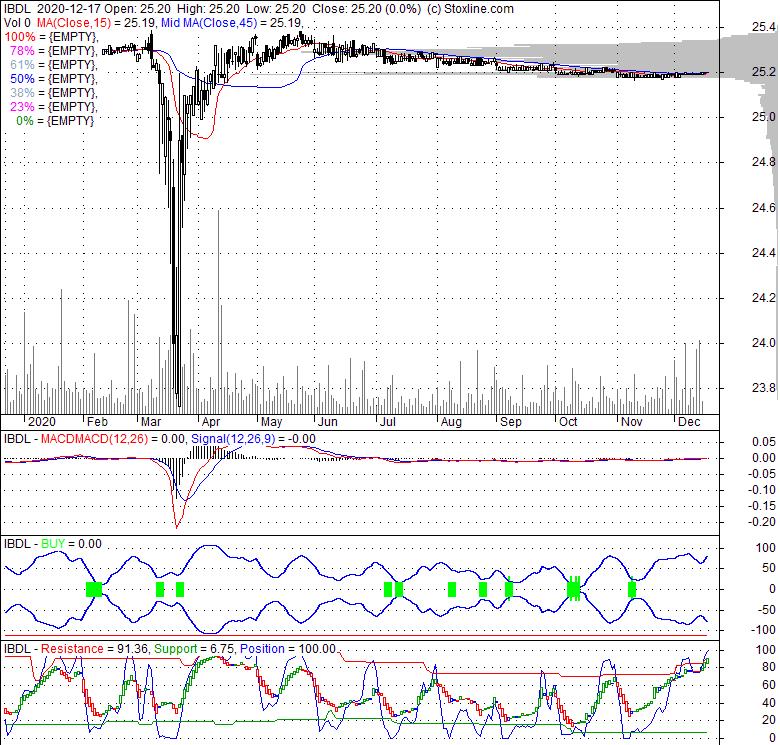
Task: Click the 38% = {EMPTY} Fibonacci label
Action: (x=54, y=93)
